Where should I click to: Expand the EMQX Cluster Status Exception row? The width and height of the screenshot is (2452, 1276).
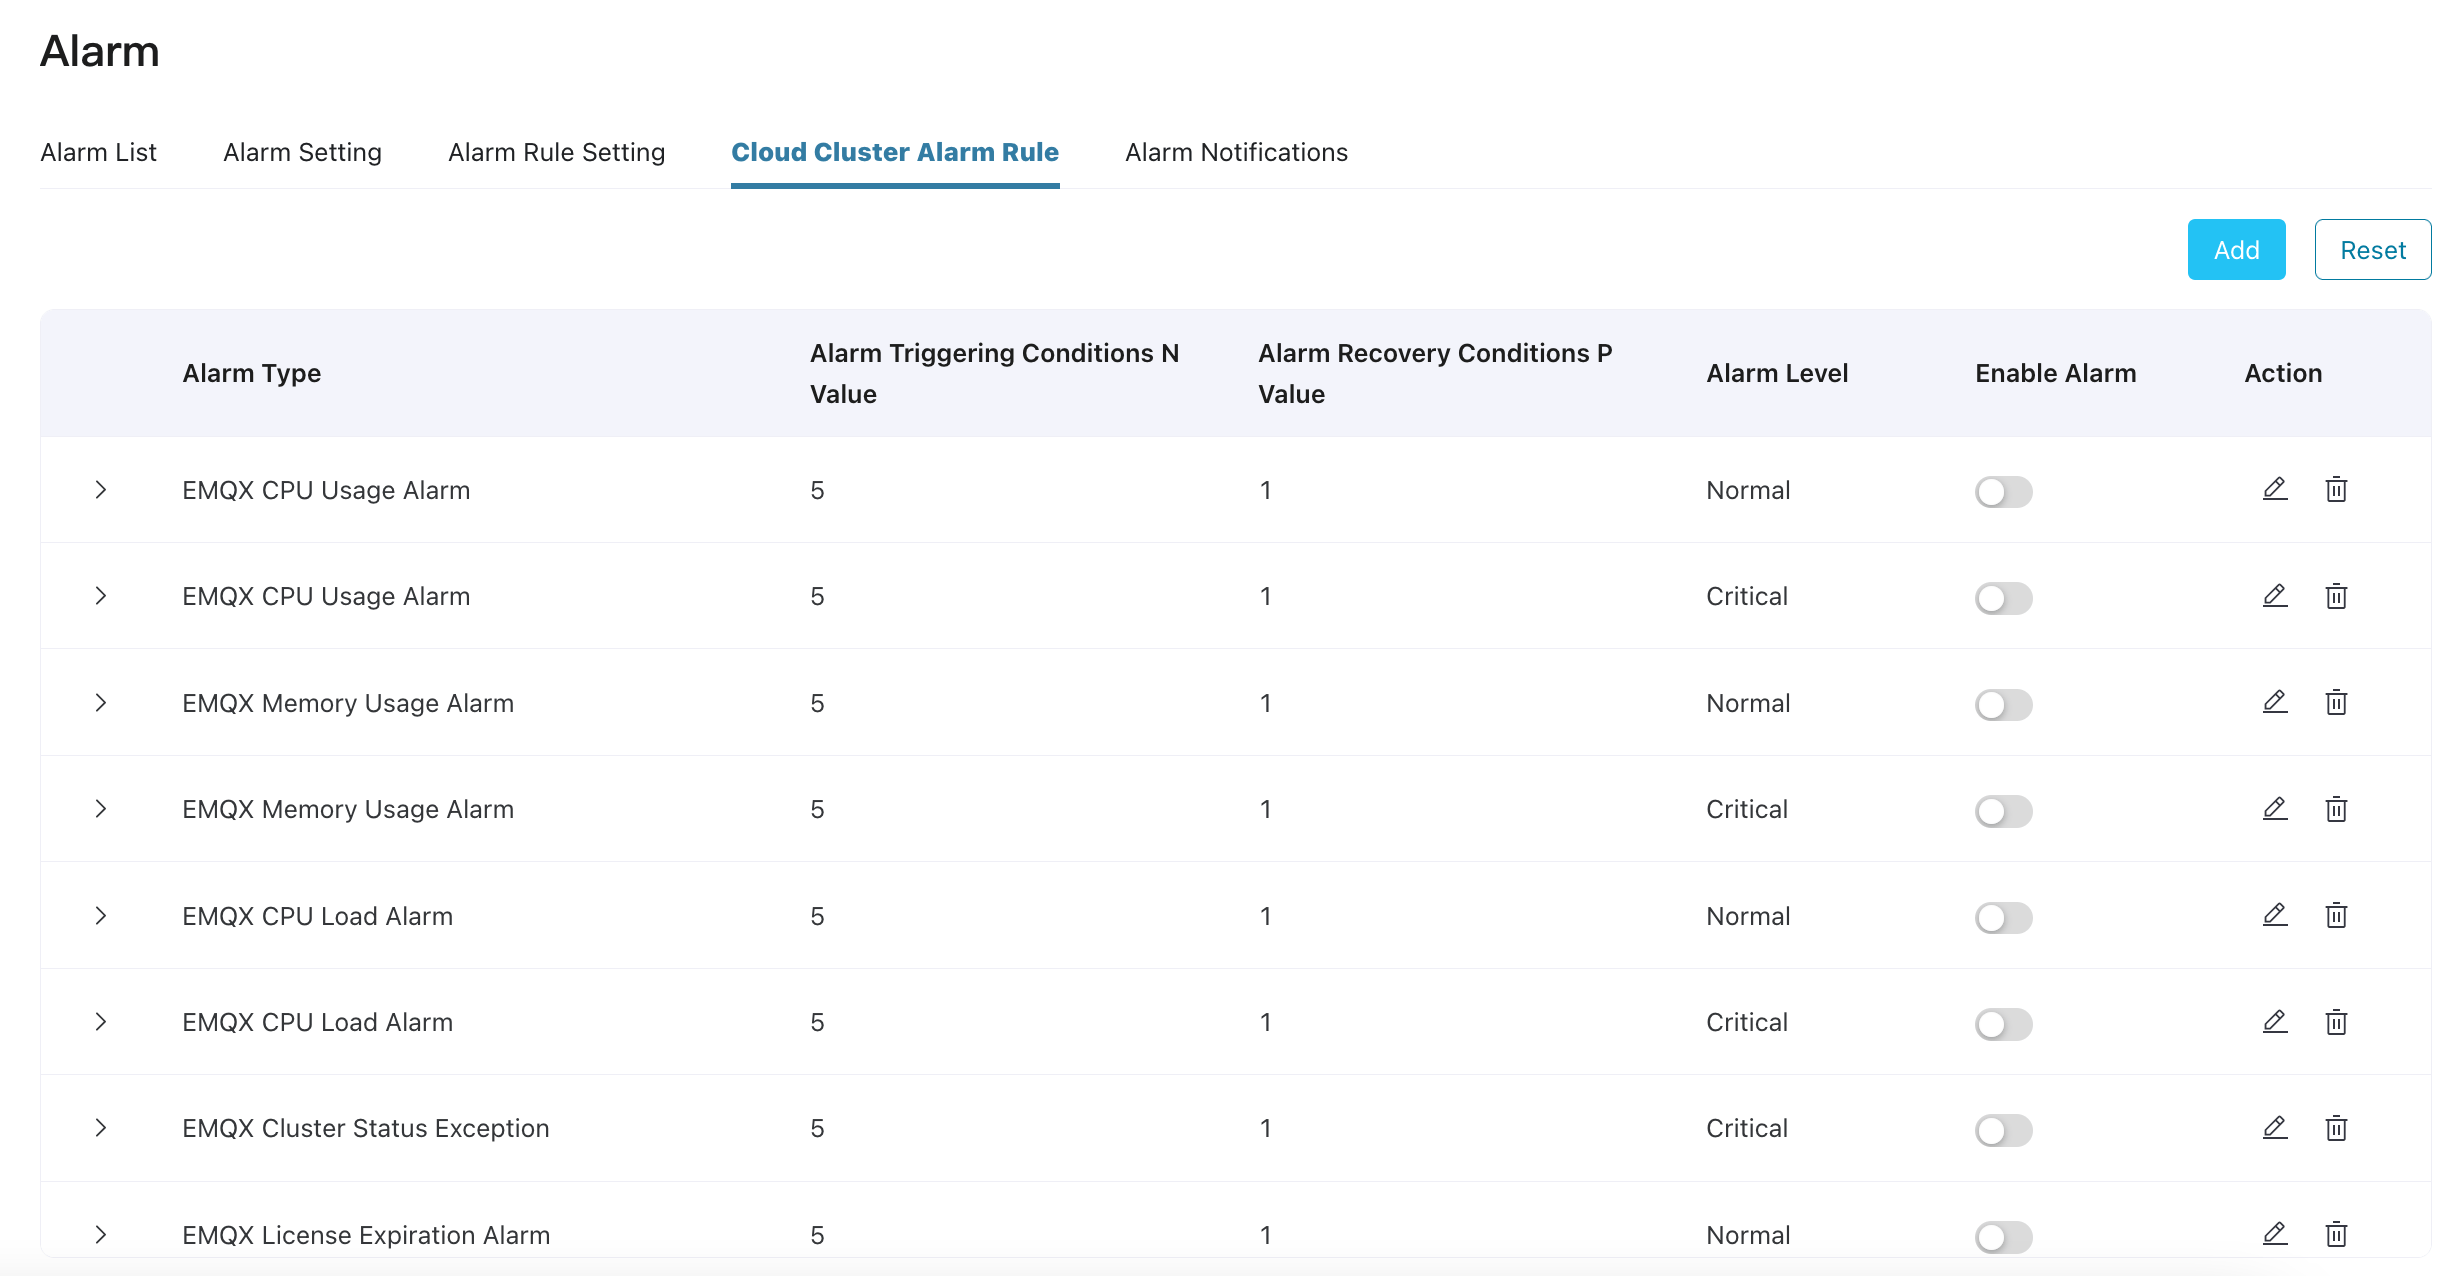coord(100,1128)
